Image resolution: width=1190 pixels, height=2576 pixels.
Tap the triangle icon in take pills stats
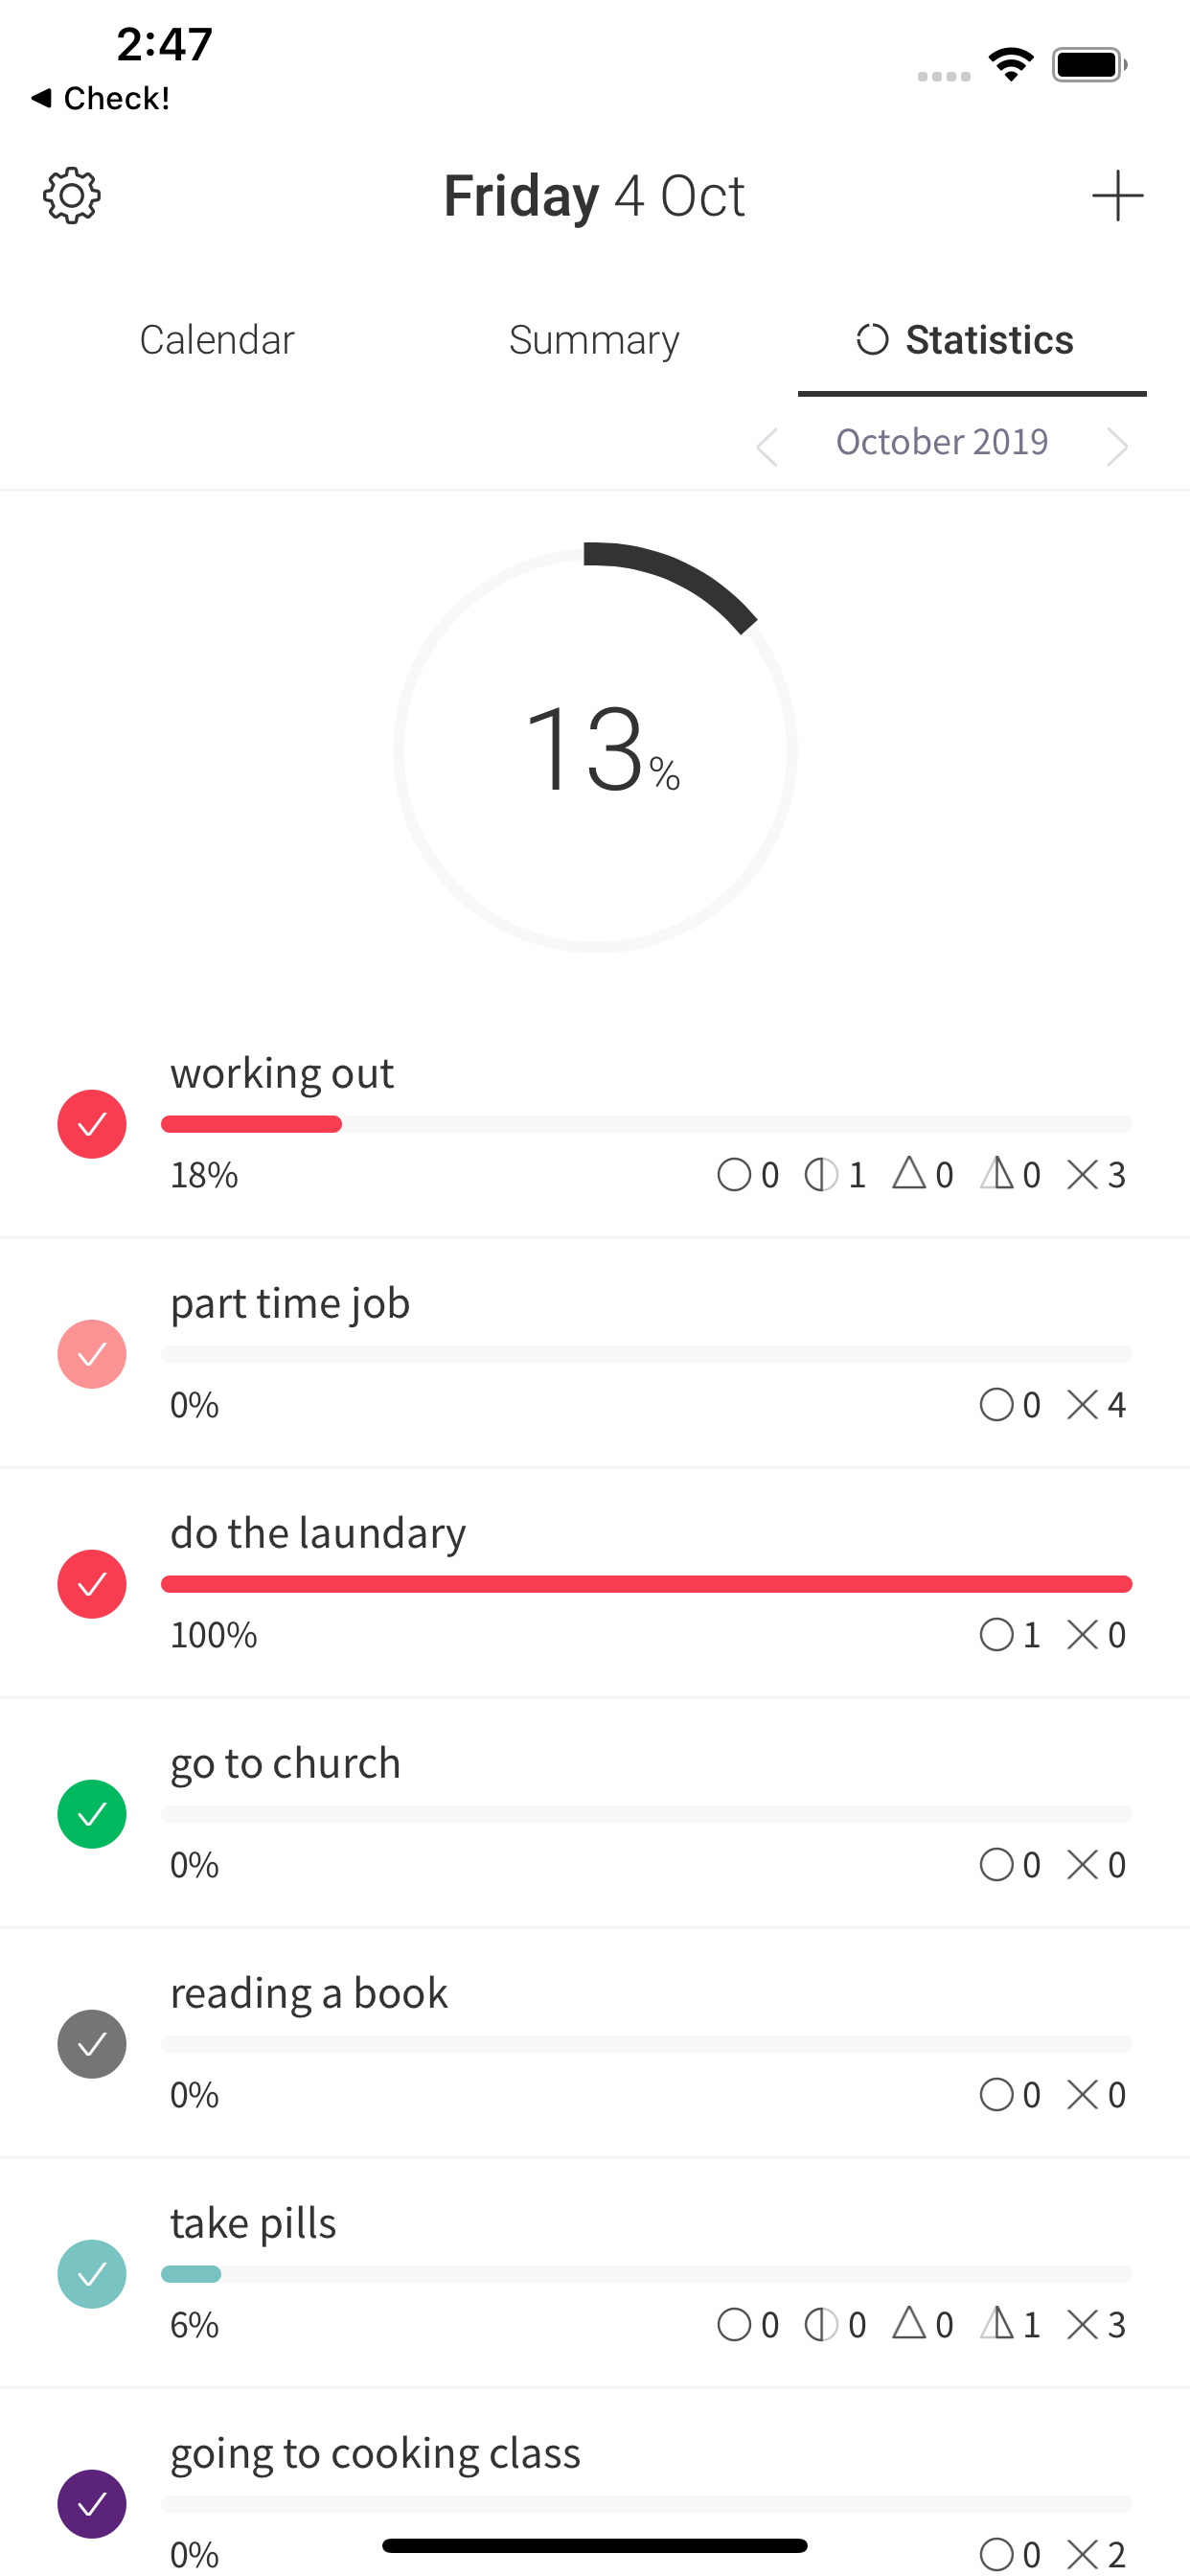909,2323
